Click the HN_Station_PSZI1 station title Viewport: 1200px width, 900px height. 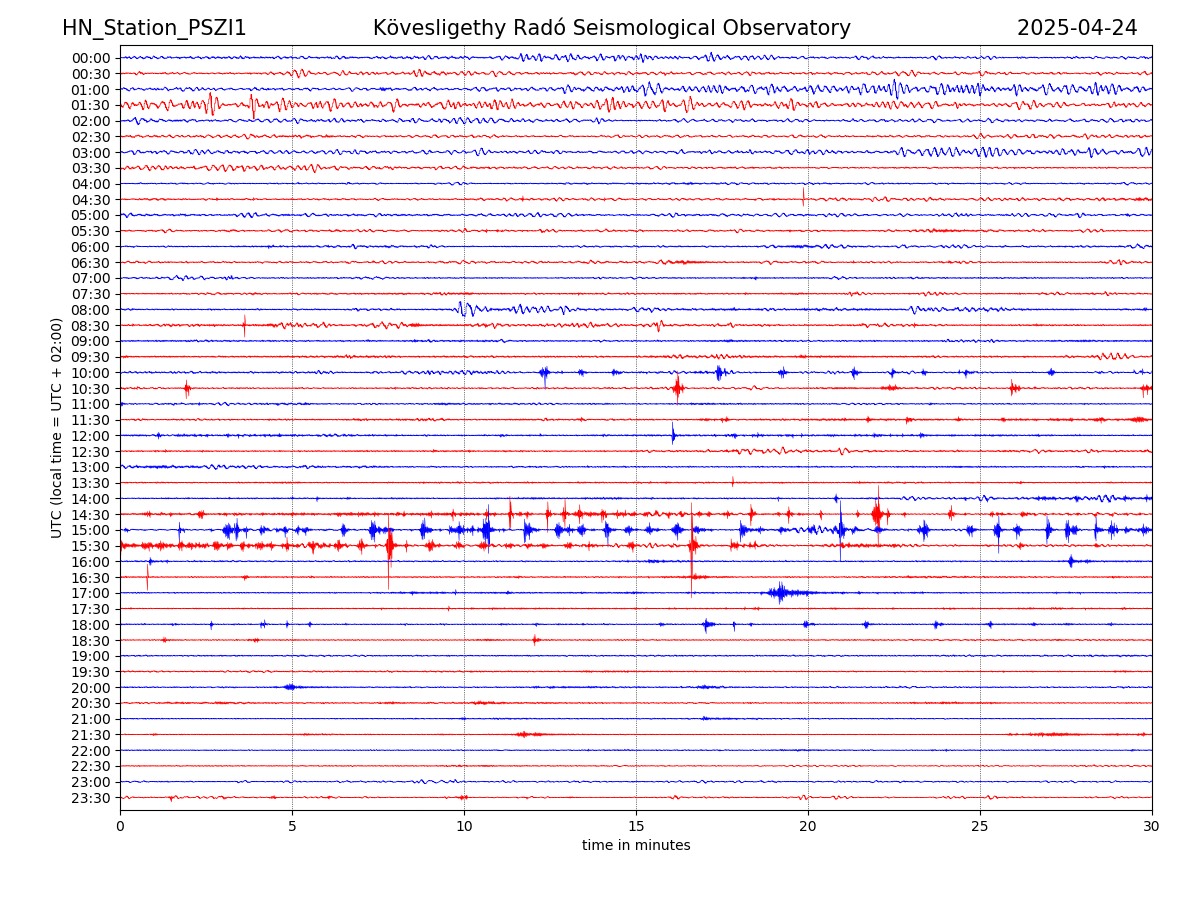[x=154, y=29]
